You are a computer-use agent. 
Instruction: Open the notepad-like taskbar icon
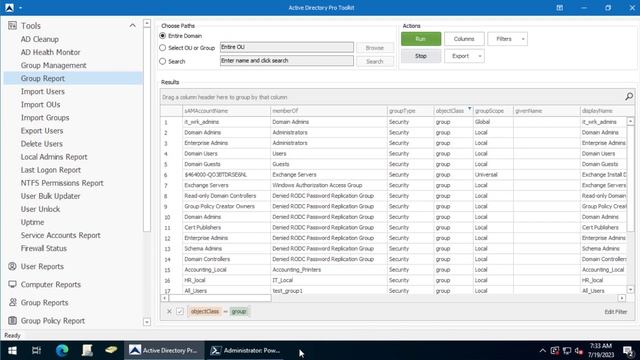click(x=87, y=351)
